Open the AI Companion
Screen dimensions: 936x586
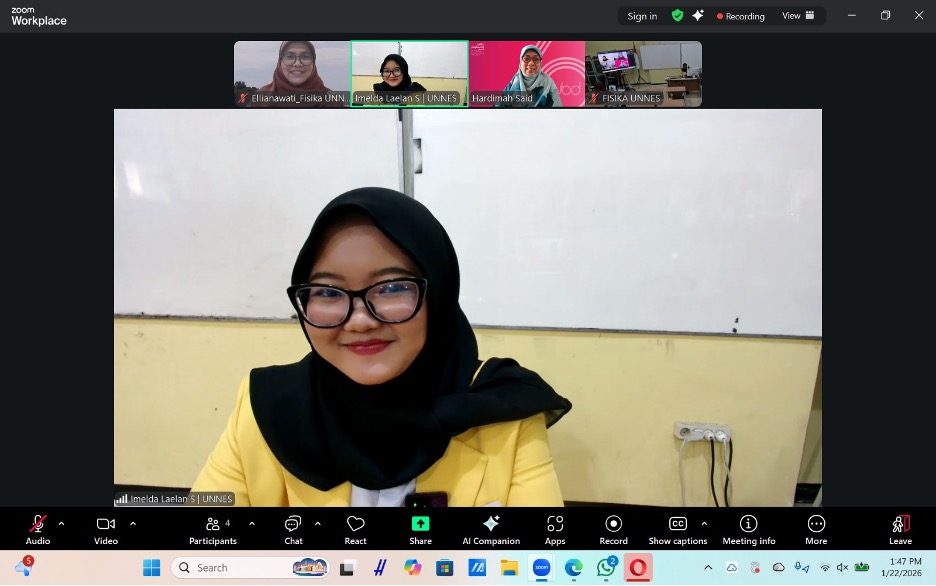click(x=491, y=527)
